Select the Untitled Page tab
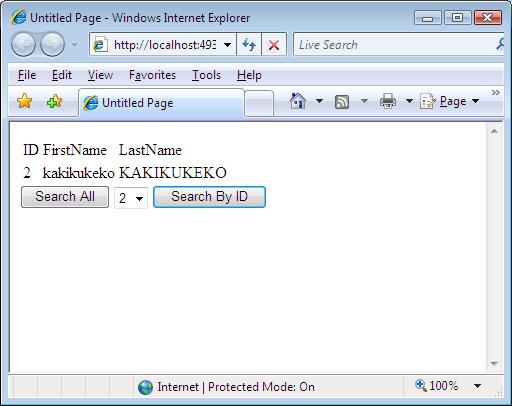The height and width of the screenshot is (406, 512). pyautogui.click(x=162, y=103)
